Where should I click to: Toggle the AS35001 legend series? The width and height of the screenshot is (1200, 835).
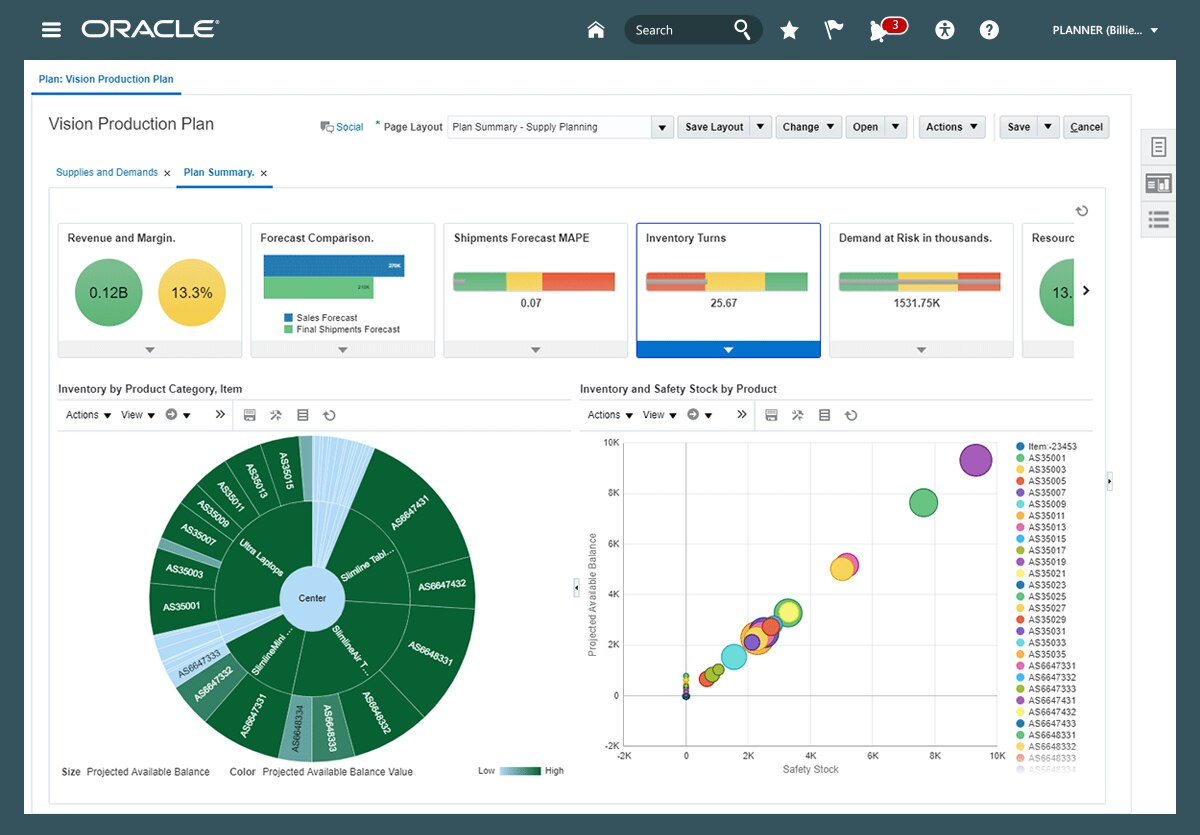pos(1046,458)
